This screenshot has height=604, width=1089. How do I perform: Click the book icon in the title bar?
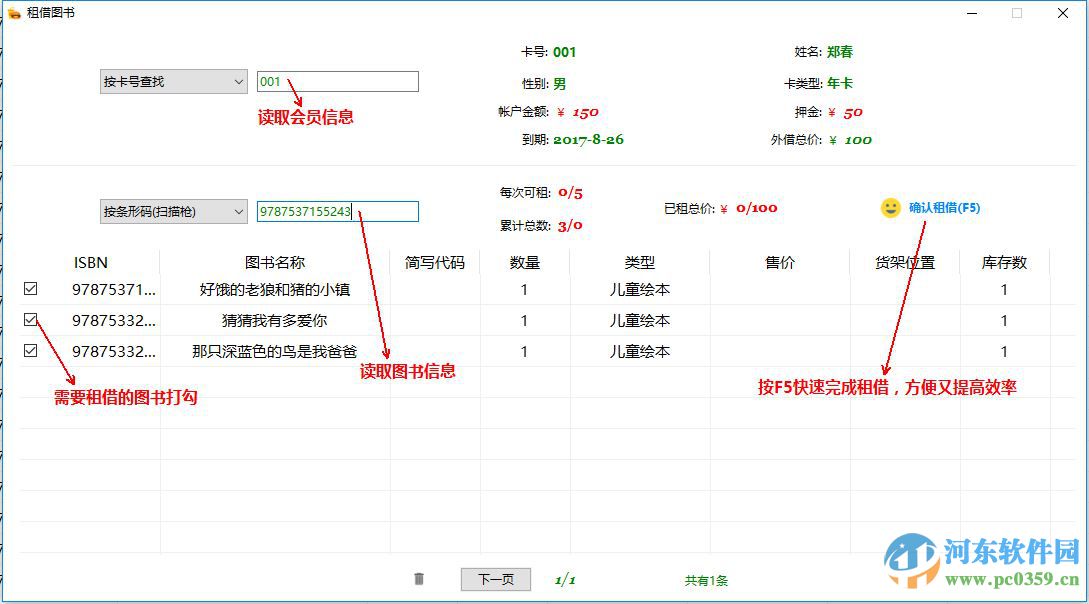tap(16, 13)
